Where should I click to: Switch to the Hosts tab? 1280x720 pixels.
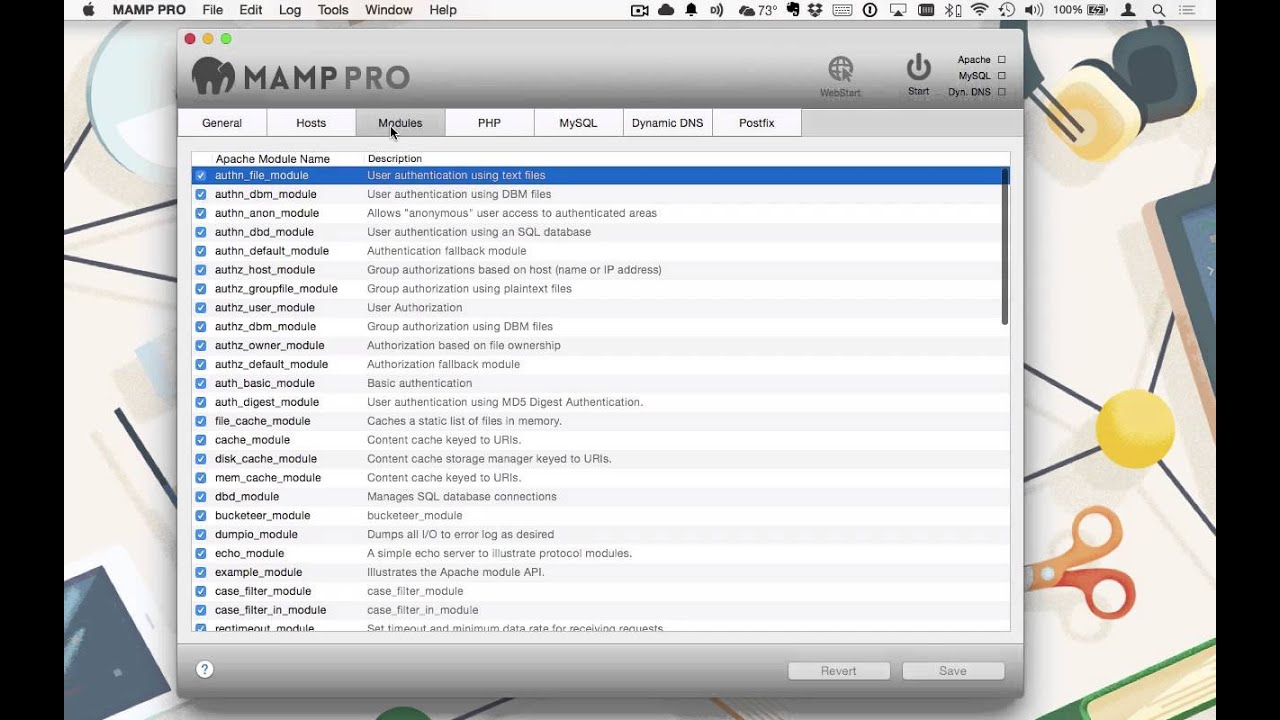tap(311, 123)
